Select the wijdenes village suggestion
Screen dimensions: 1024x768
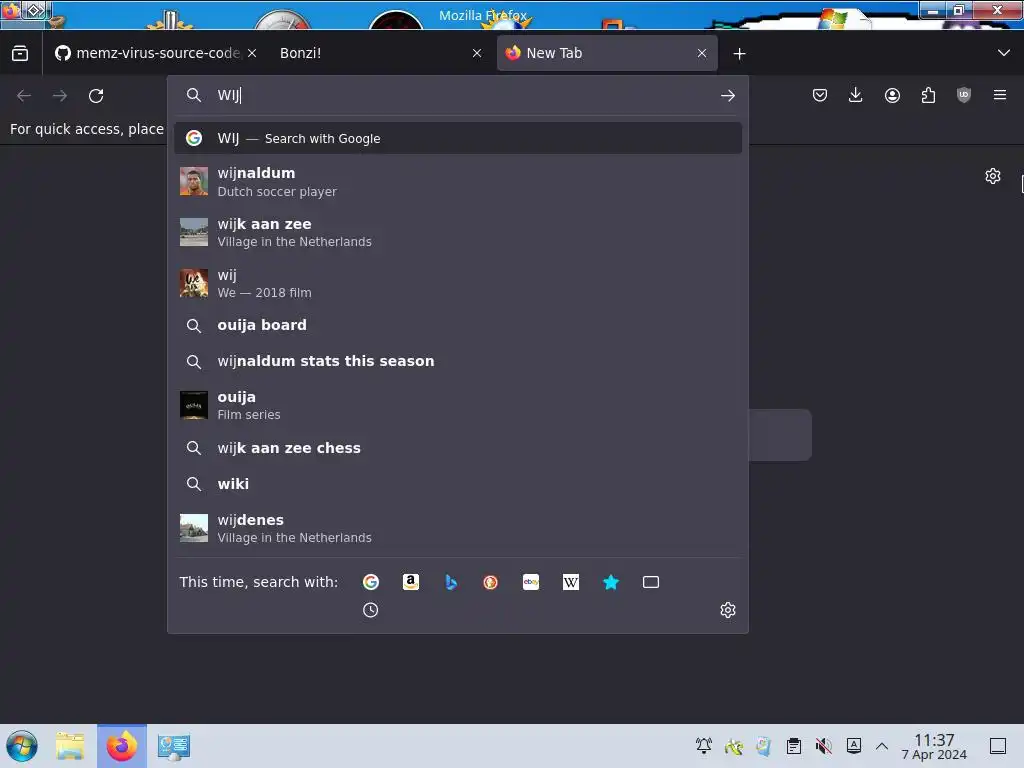pyautogui.click(x=458, y=528)
